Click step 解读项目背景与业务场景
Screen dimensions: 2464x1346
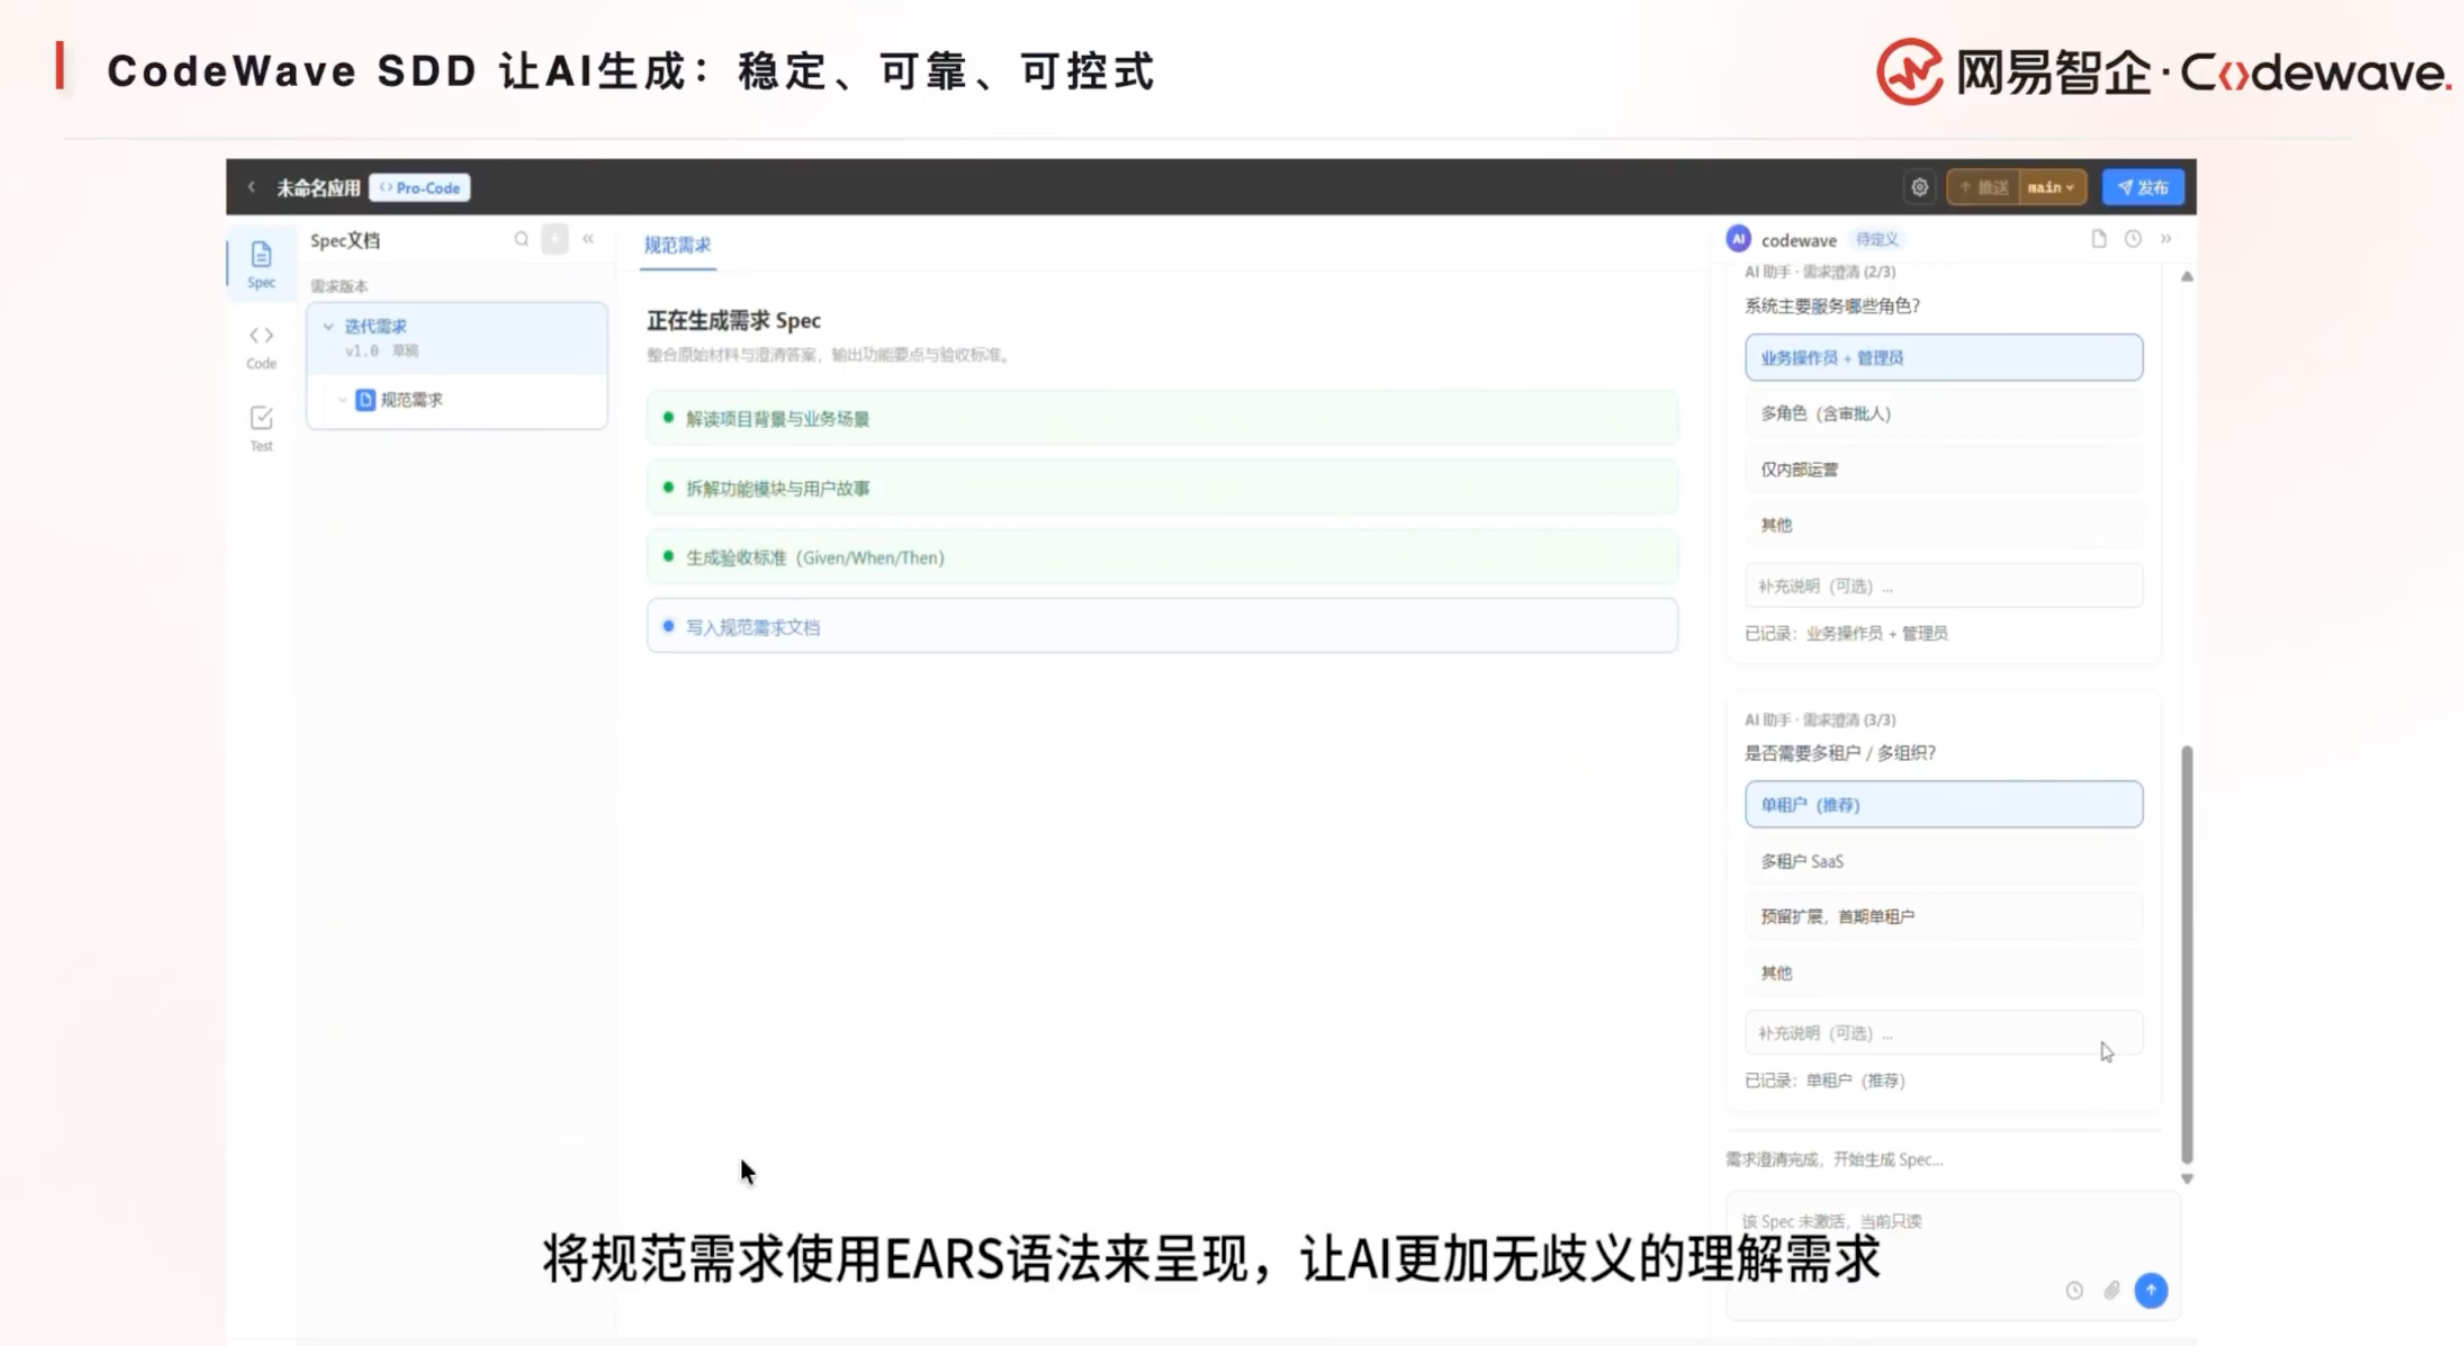[1162, 418]
